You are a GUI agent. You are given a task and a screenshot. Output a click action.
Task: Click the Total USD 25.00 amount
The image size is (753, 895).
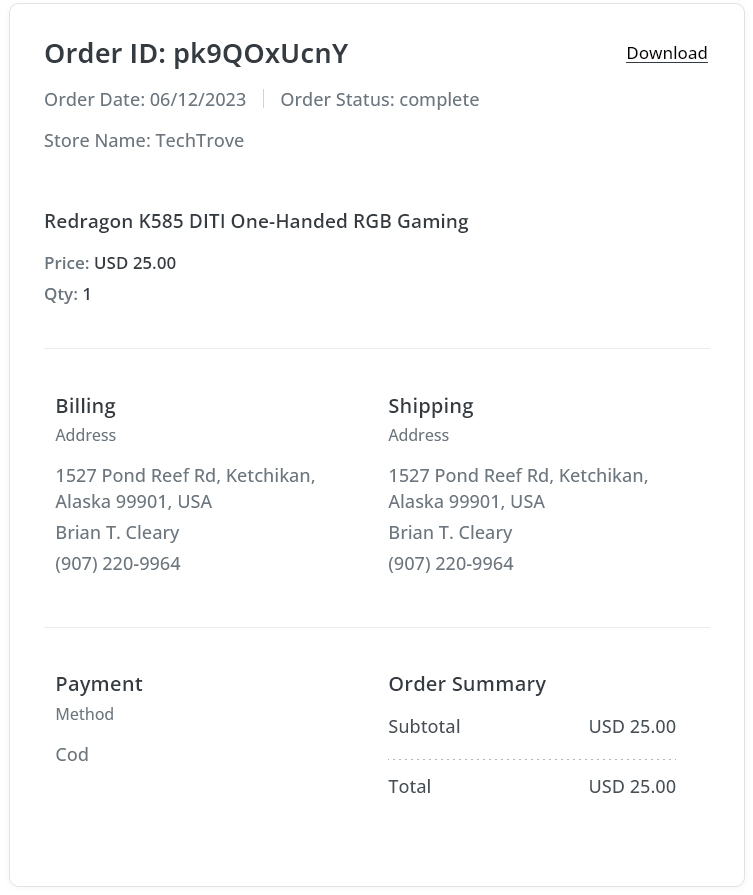click(632, 787)
